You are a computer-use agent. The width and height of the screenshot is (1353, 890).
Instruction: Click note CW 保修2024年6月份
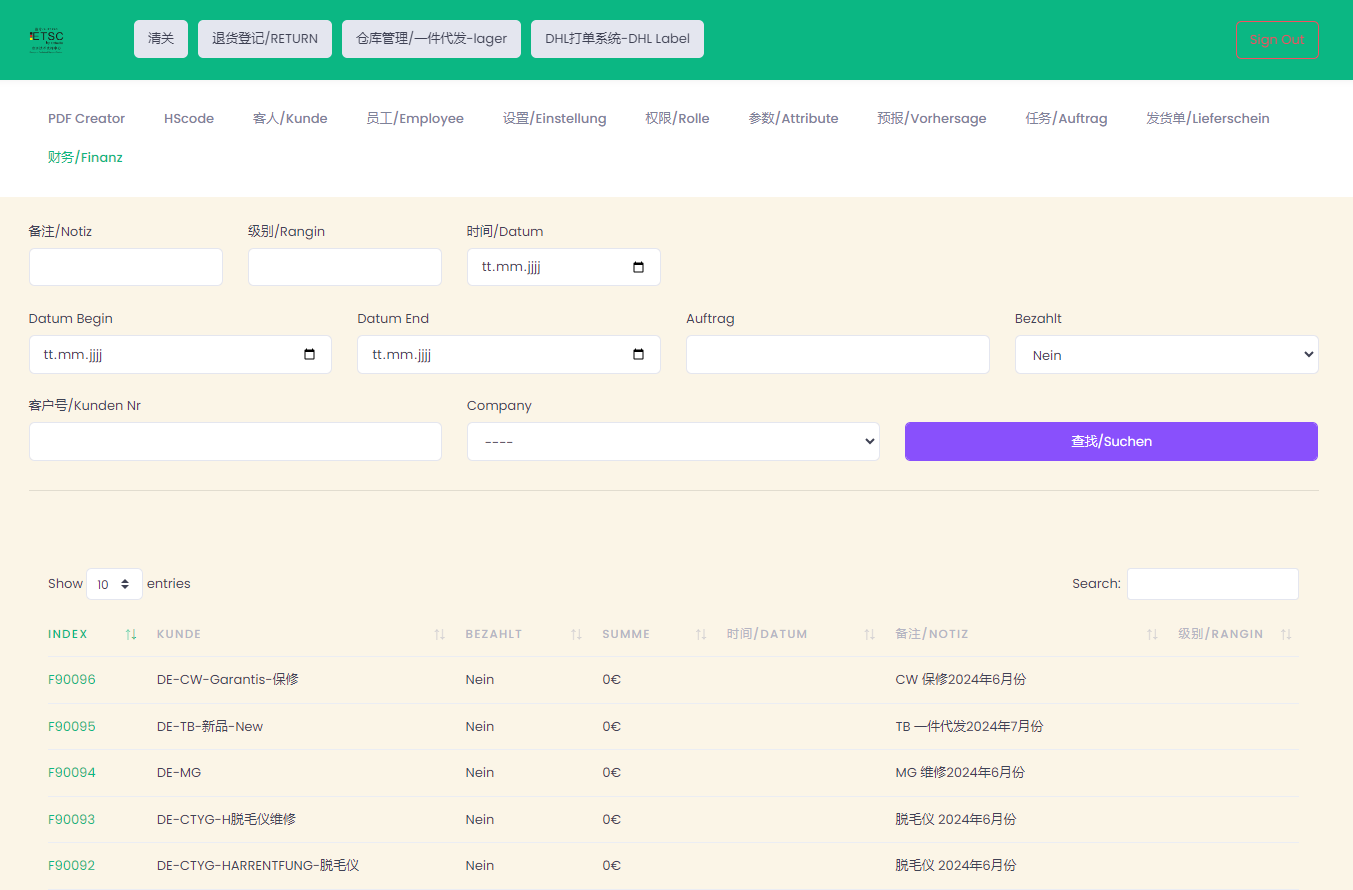click(961, 679)
